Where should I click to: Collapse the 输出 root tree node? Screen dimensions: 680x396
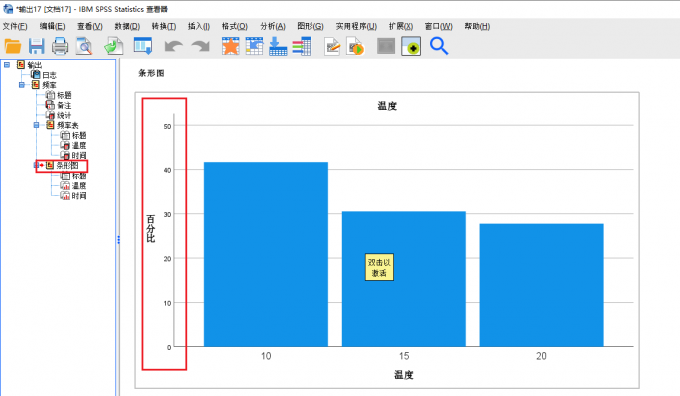pos(7,65)
